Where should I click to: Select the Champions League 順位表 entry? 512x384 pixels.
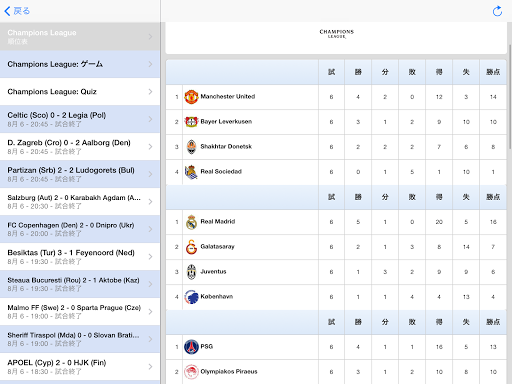click(80, 36)
